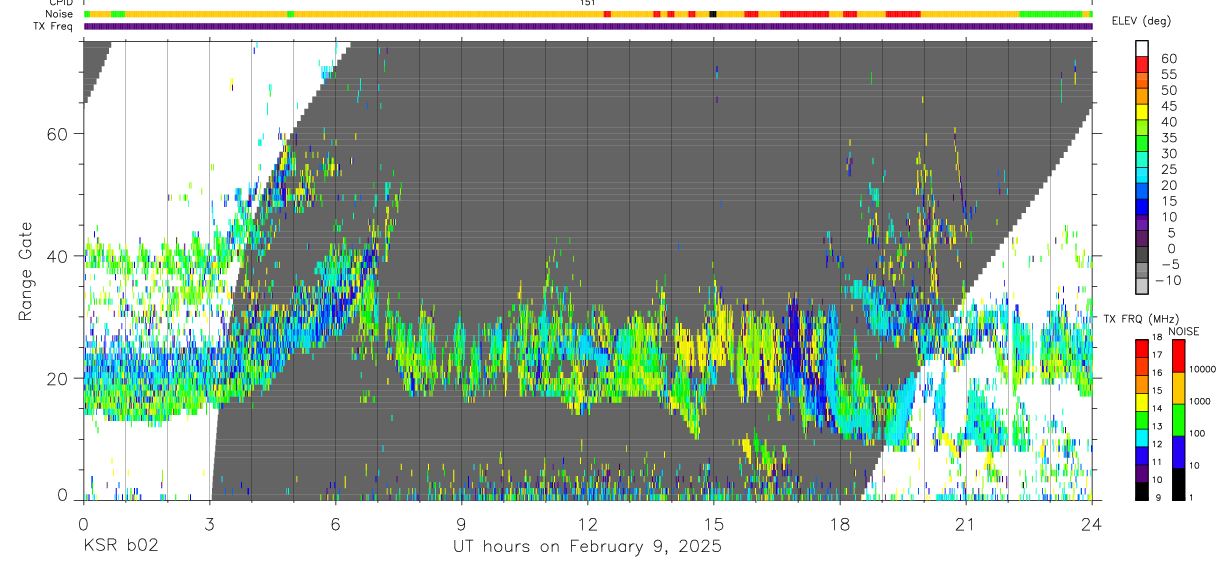Click y-axis tick label 40
Screen dimensions: 1228x567
coord(58,256)
